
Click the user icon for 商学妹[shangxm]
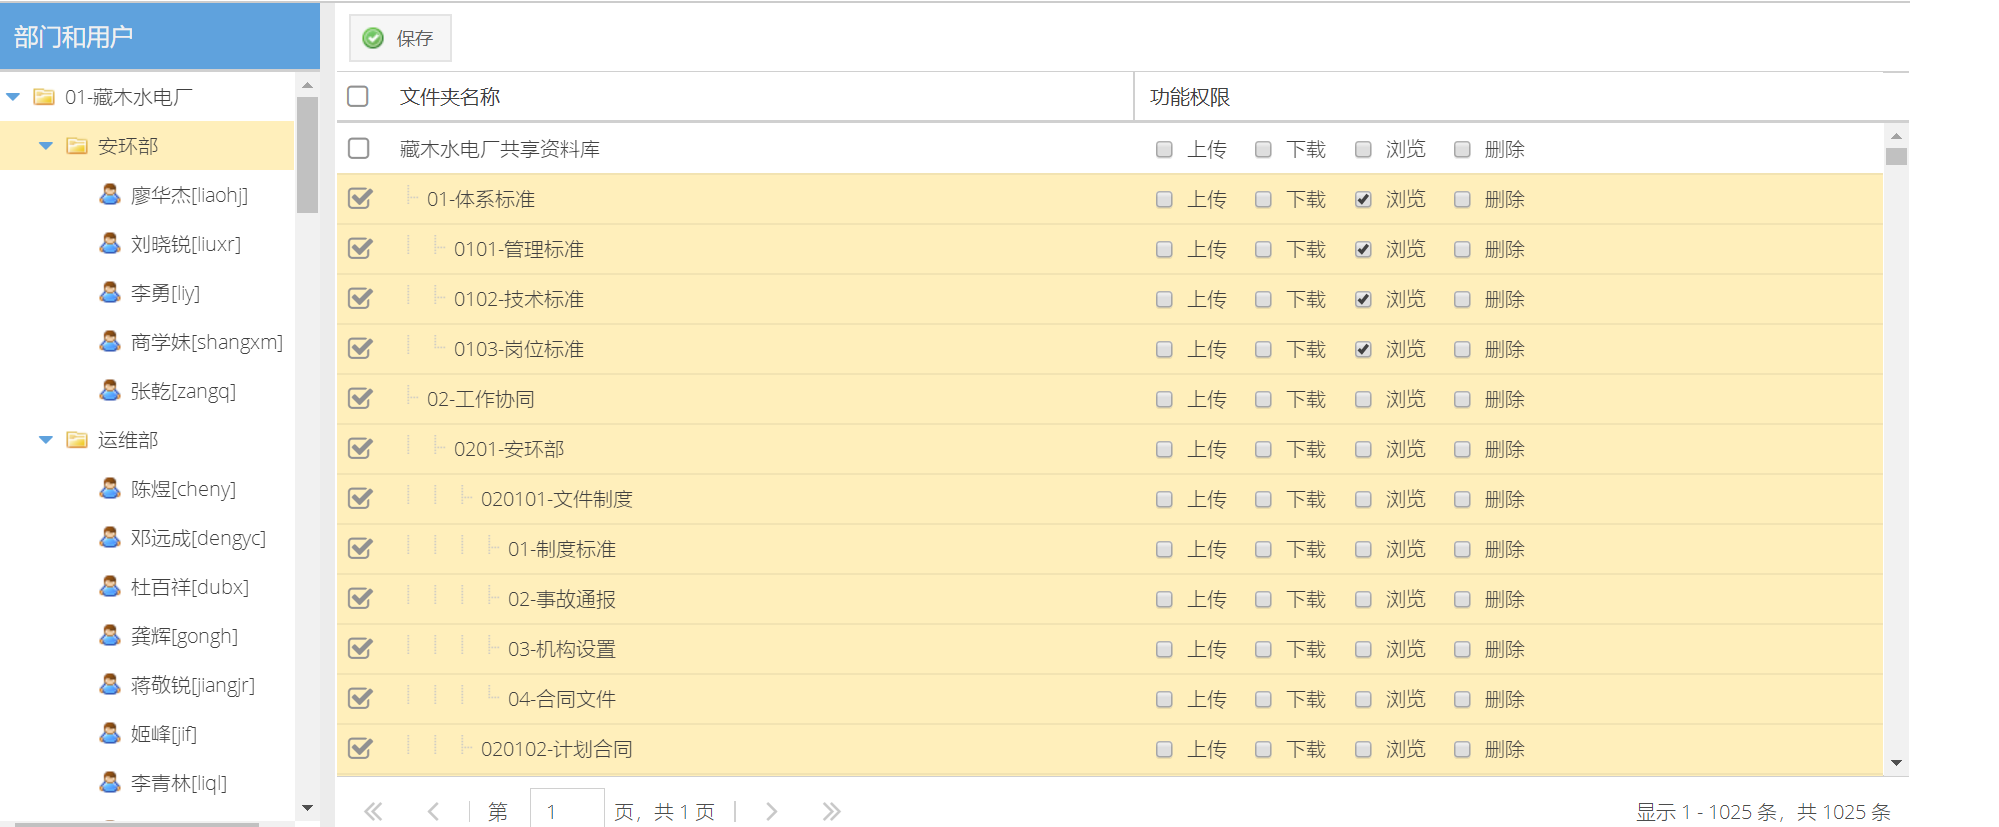point(110,341)
